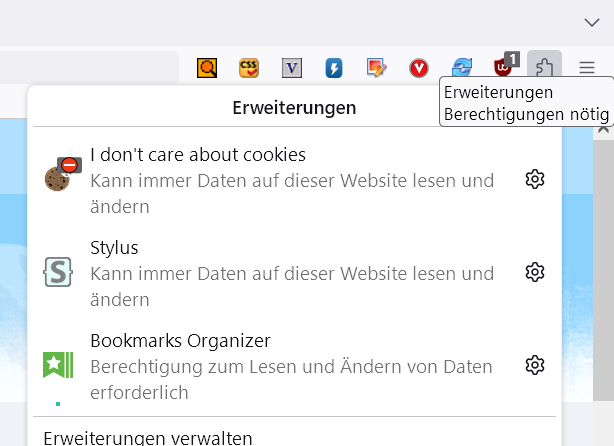Expand the list-all-tabs chevron

(591, 22)
